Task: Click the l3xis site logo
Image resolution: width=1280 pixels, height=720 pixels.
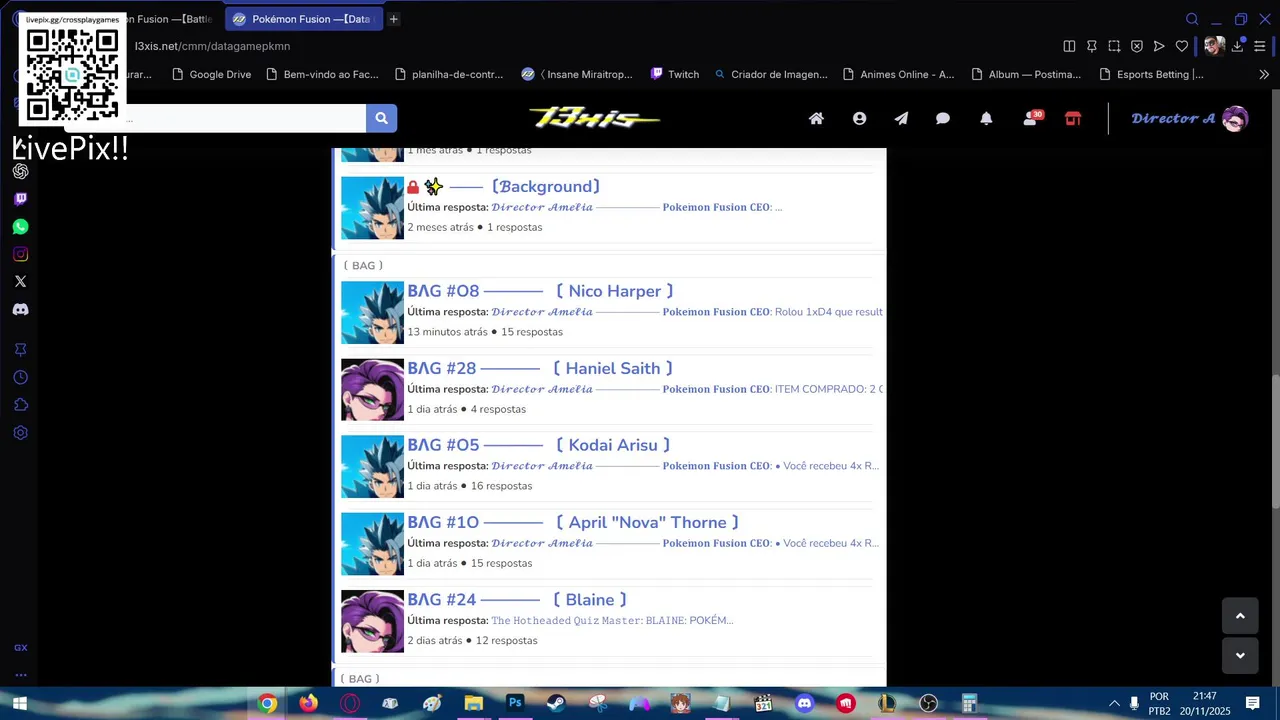Action: click(594, 118)
